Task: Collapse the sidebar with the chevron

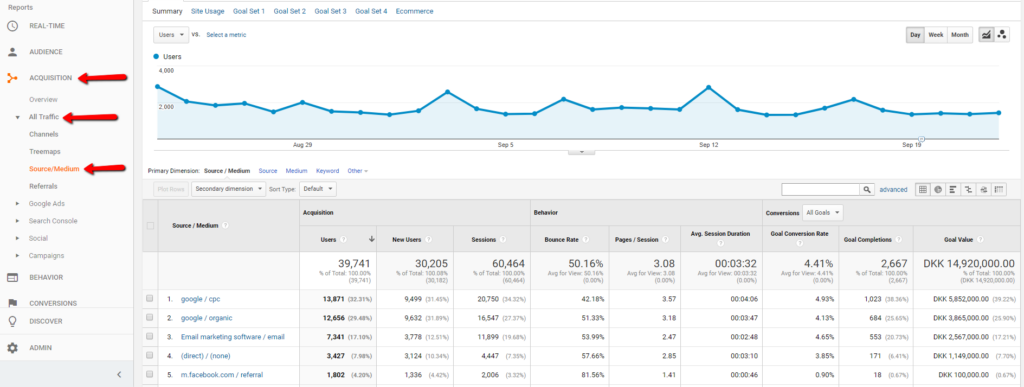Action: 119,374
